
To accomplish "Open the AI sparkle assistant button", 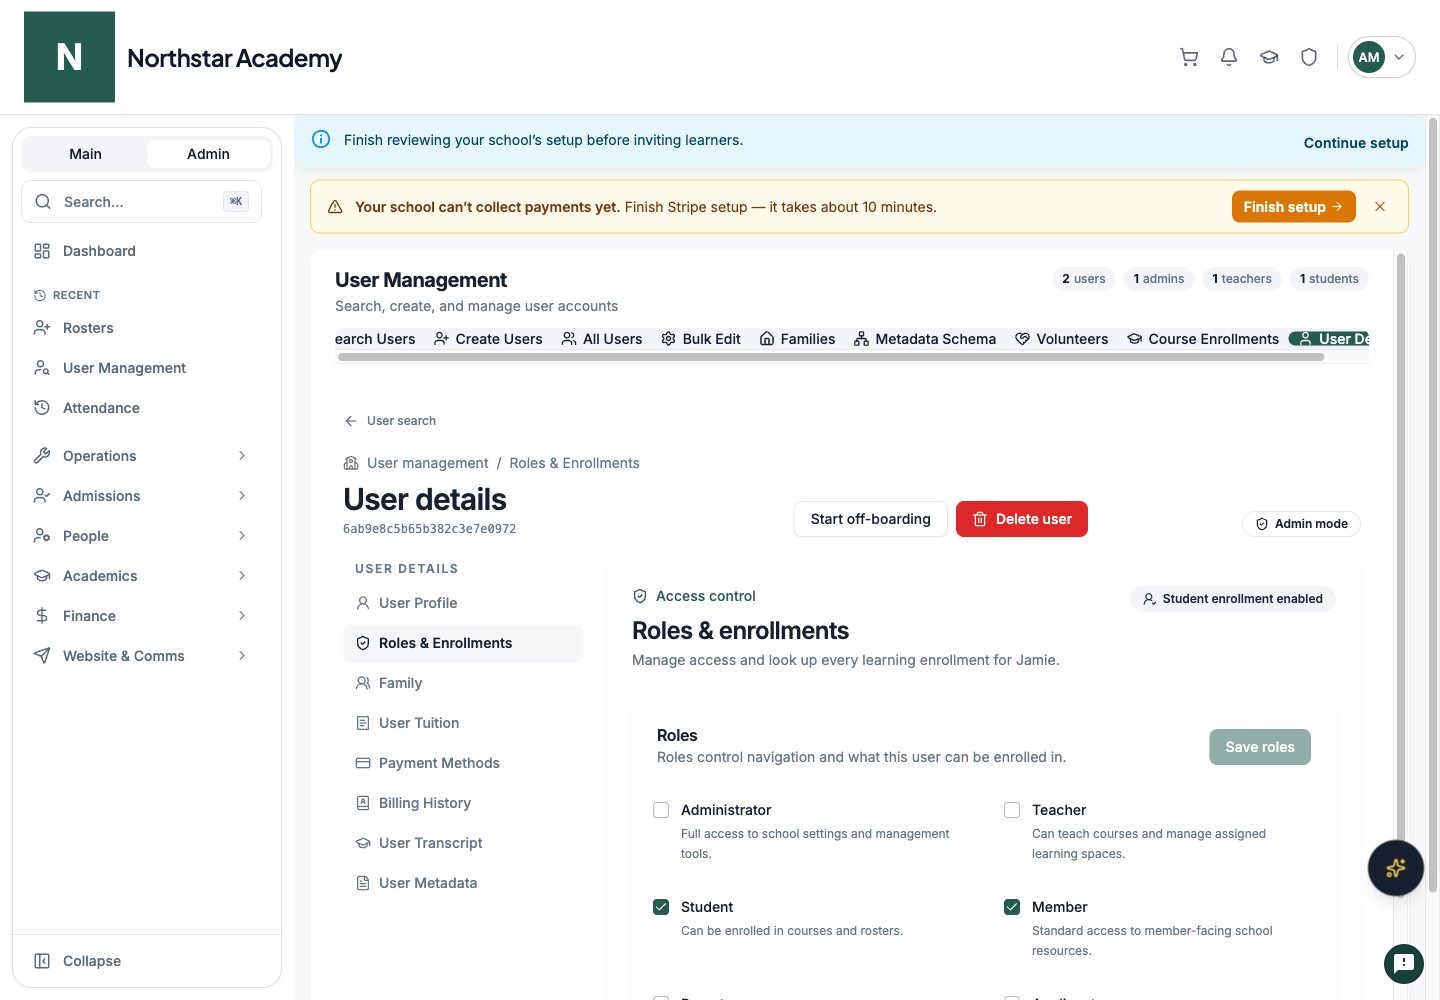I will (1395, 868).
